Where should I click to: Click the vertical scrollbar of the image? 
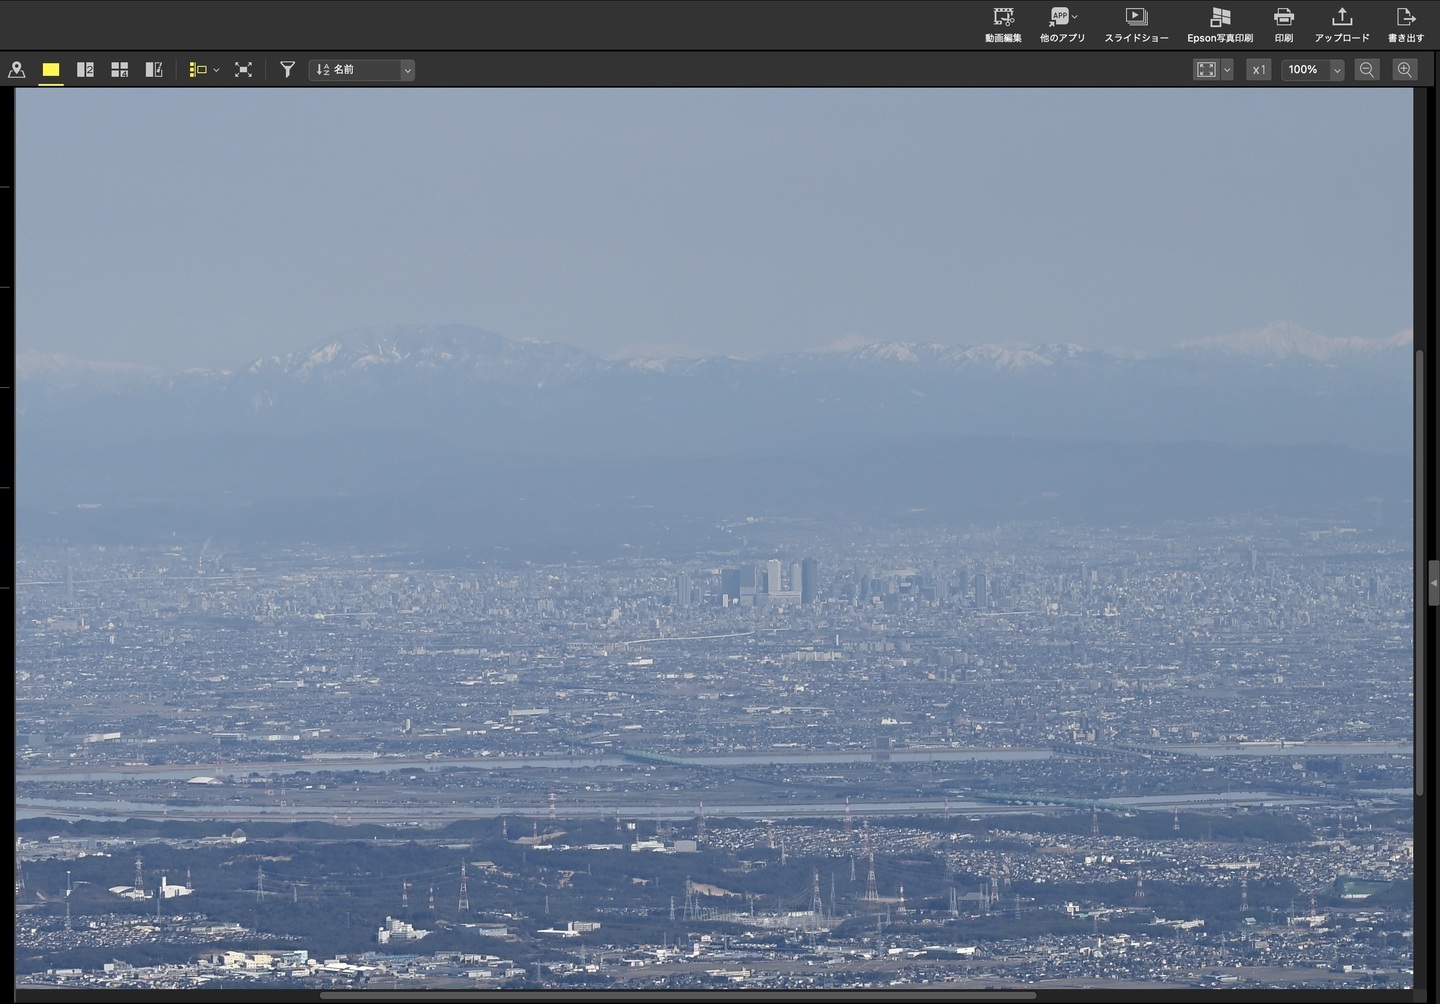tap(1420, 570)
